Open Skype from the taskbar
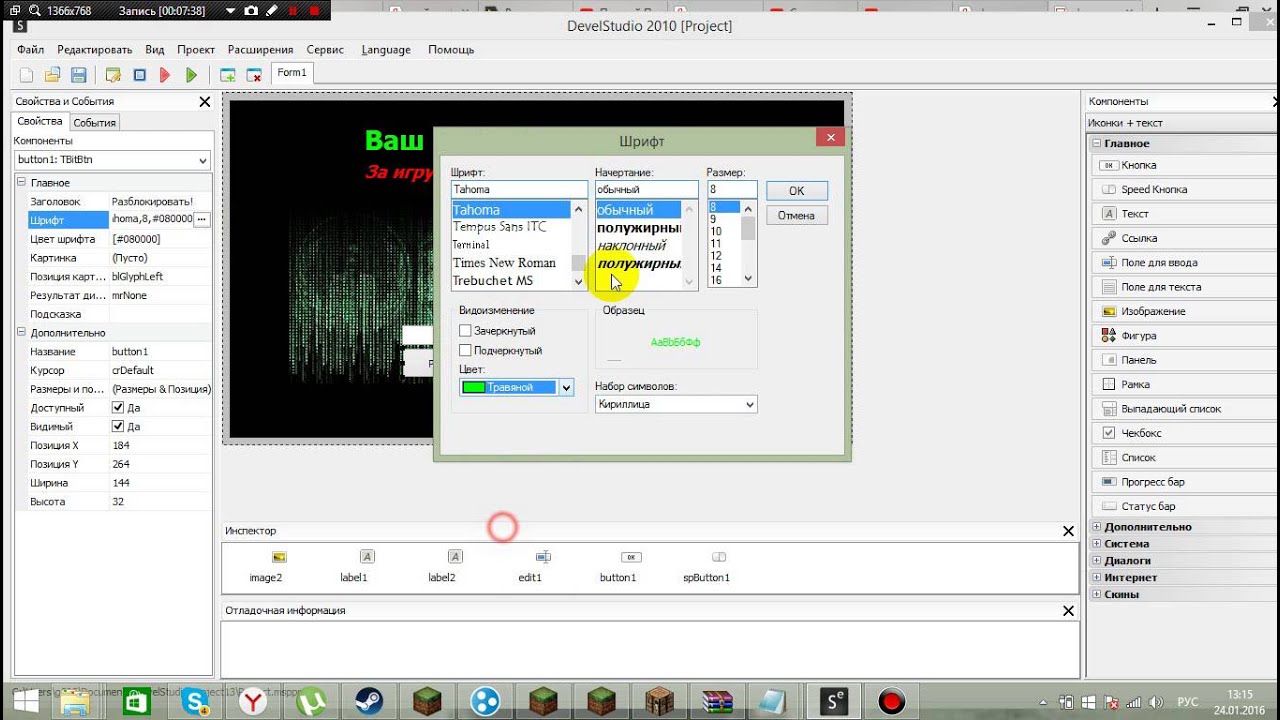The height and width of the screenshot is (720, 1280). tap(194, 702)
